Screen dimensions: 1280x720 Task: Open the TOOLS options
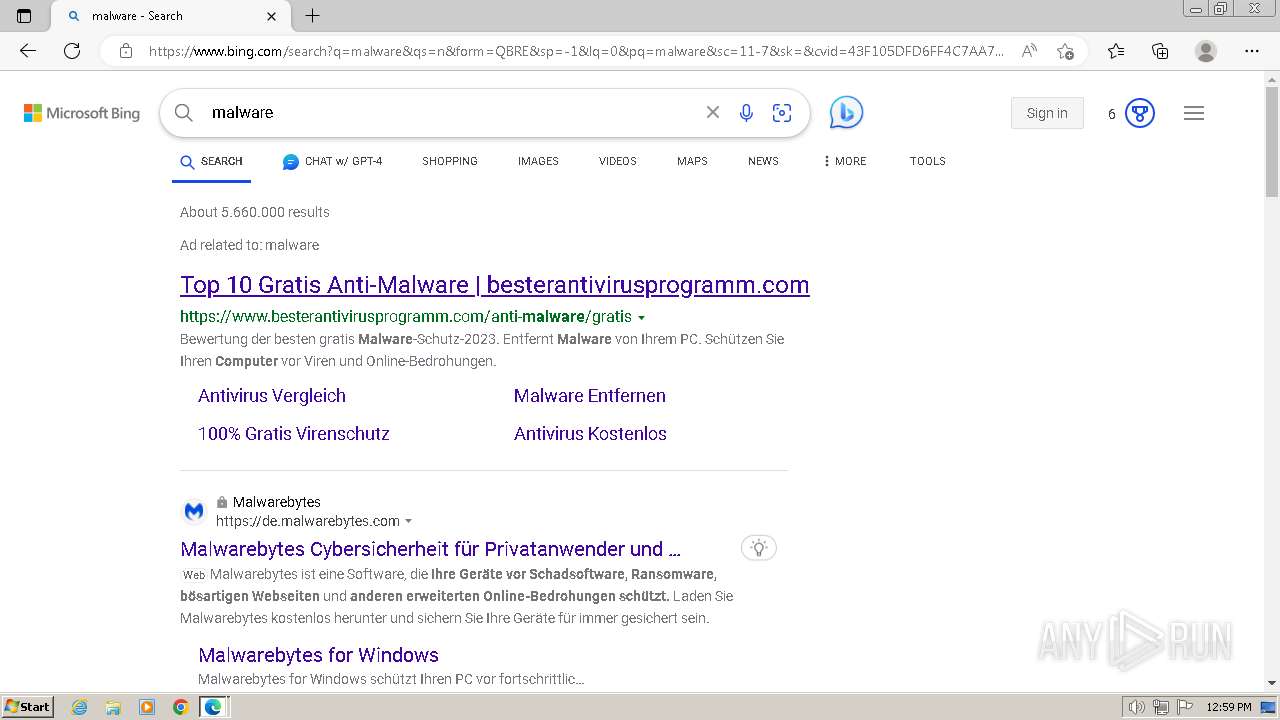tap(928, 161)
